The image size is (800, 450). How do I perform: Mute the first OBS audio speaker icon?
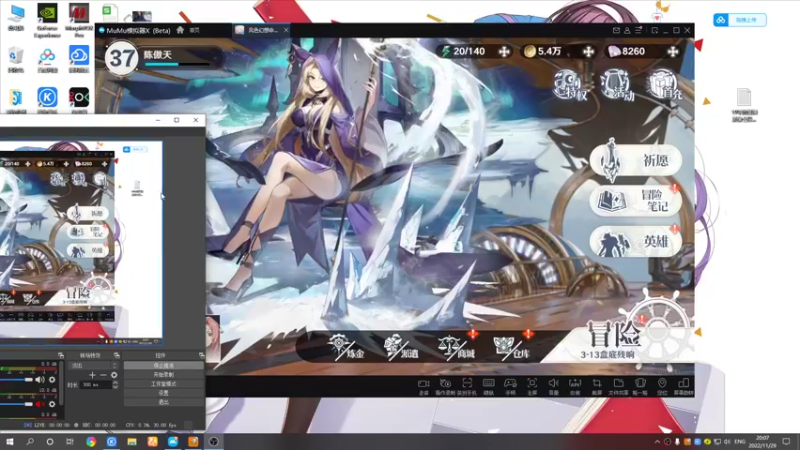(x=40, y=380)
